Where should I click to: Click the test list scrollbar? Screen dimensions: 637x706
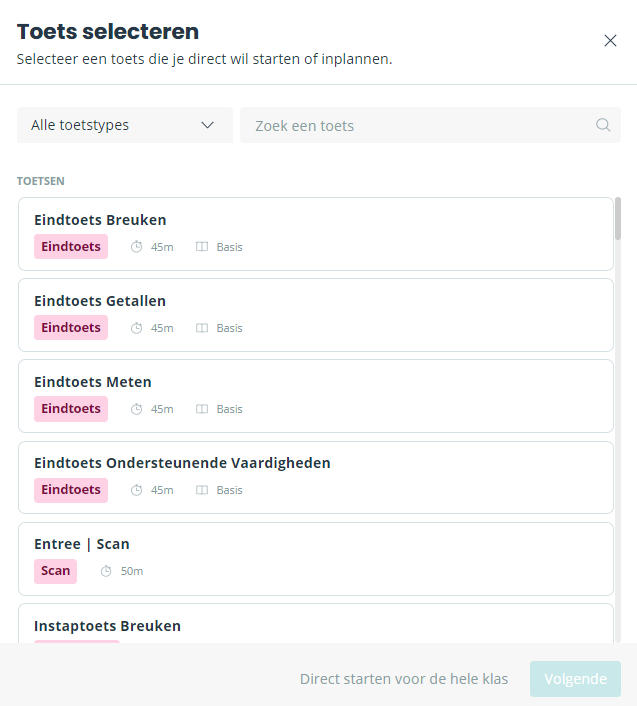[618, 218]
